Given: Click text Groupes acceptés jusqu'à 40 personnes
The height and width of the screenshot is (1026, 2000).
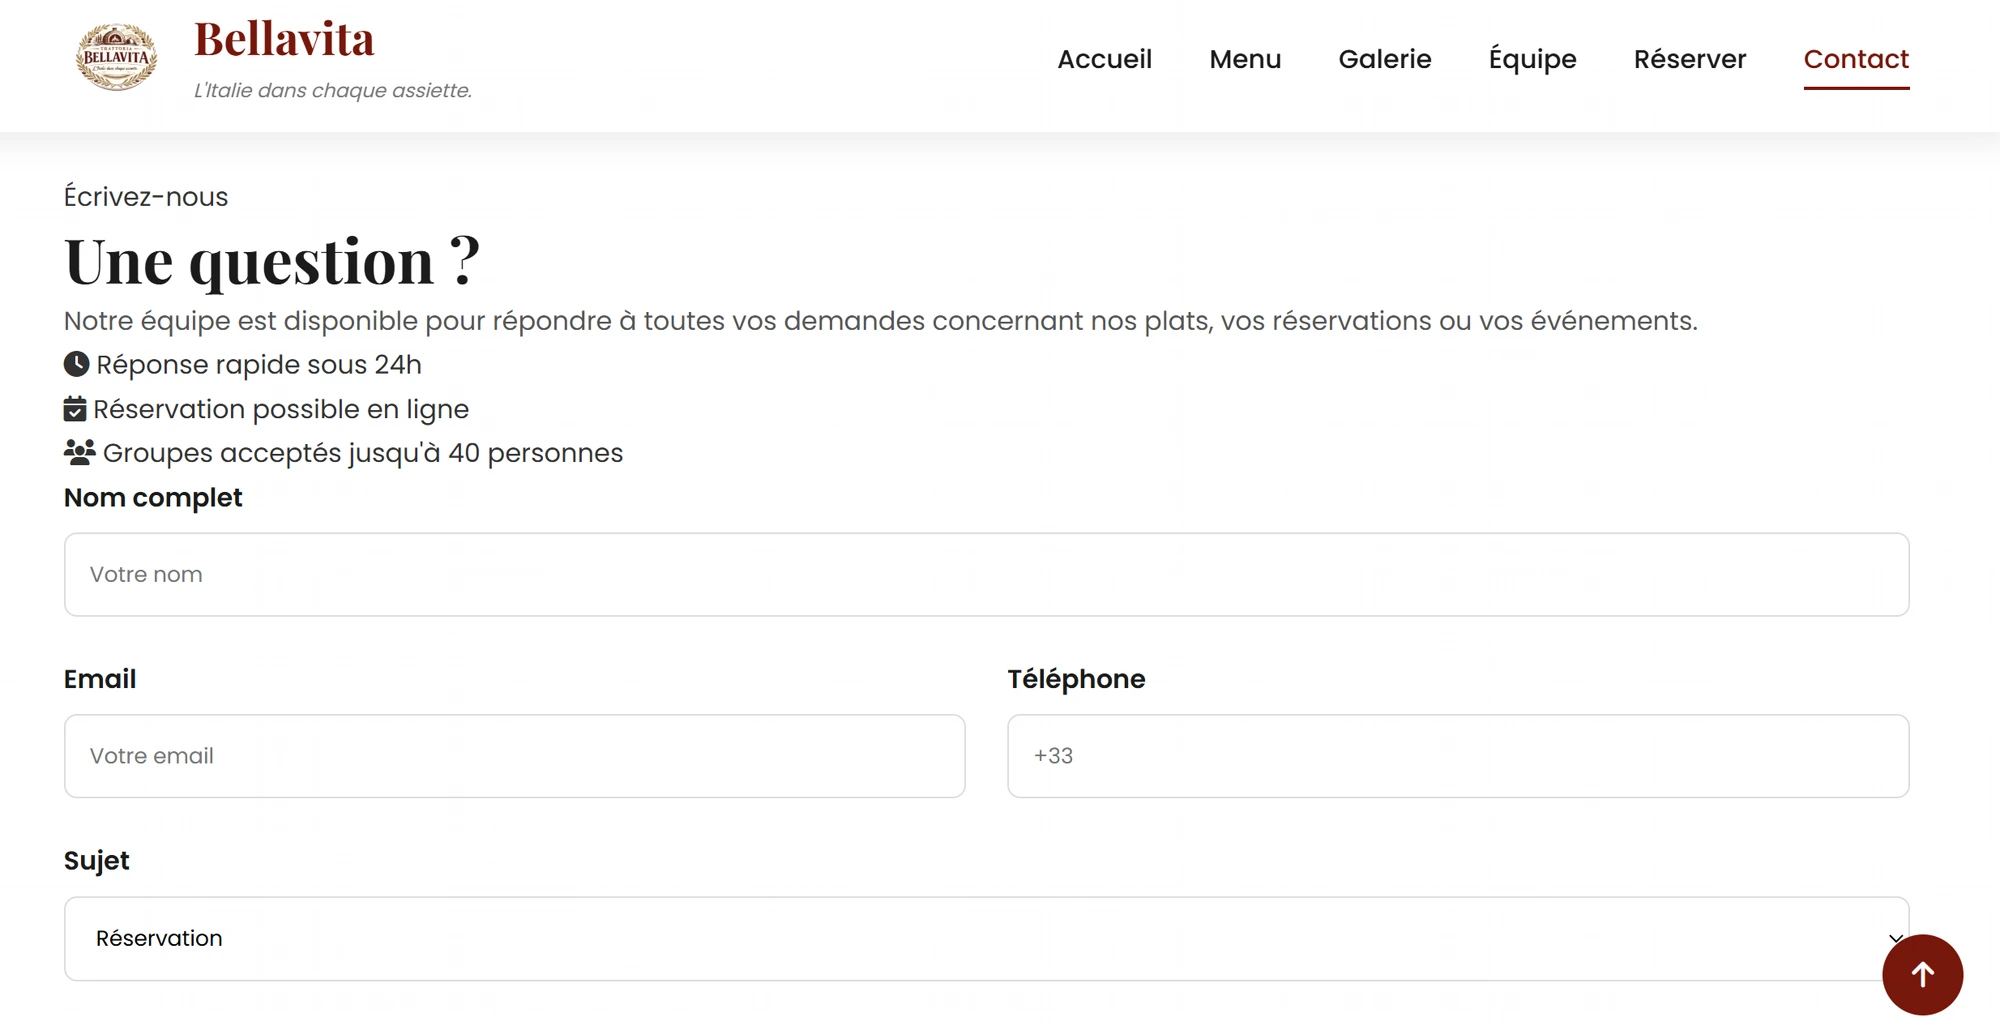Looking at the screenshot, I should click(x=363, y=453).
